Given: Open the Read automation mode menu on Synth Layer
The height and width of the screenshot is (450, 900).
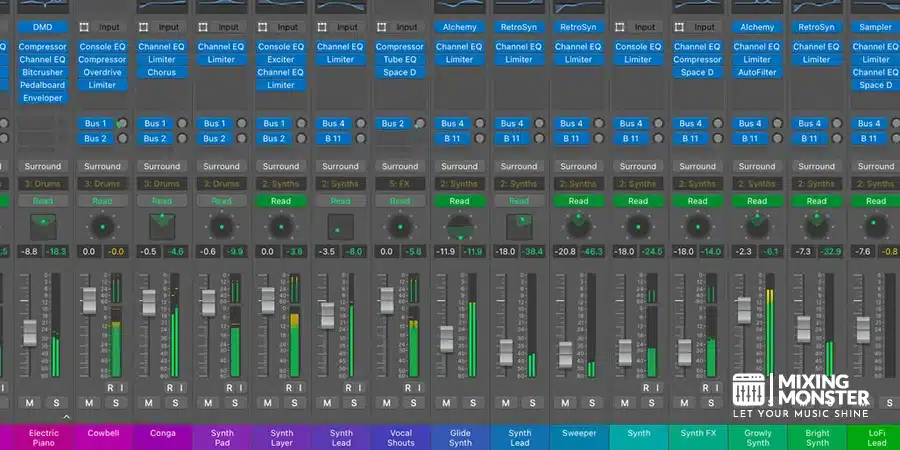Looking at the screenshot, I should [x=280, y=201].
